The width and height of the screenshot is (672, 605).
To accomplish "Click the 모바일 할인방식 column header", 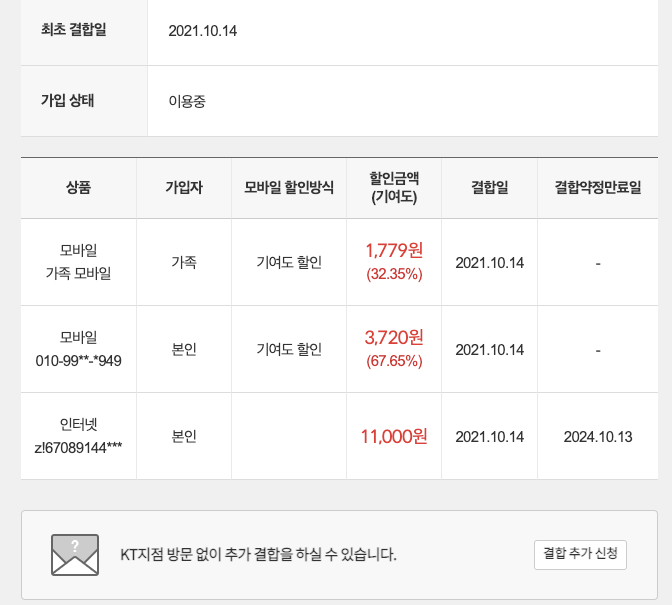I will (x=289, y=188).
